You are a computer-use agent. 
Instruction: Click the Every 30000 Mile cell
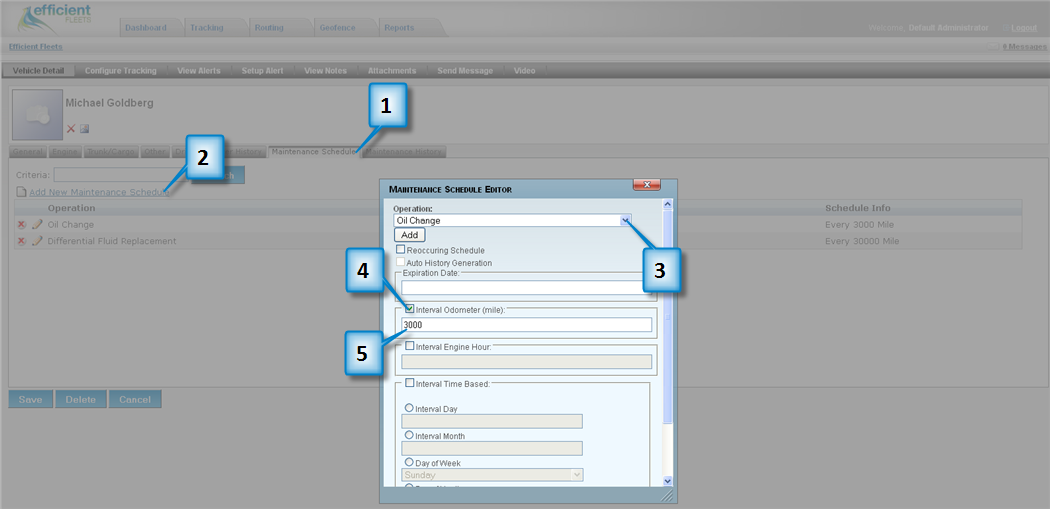click(x=862, y=241)
